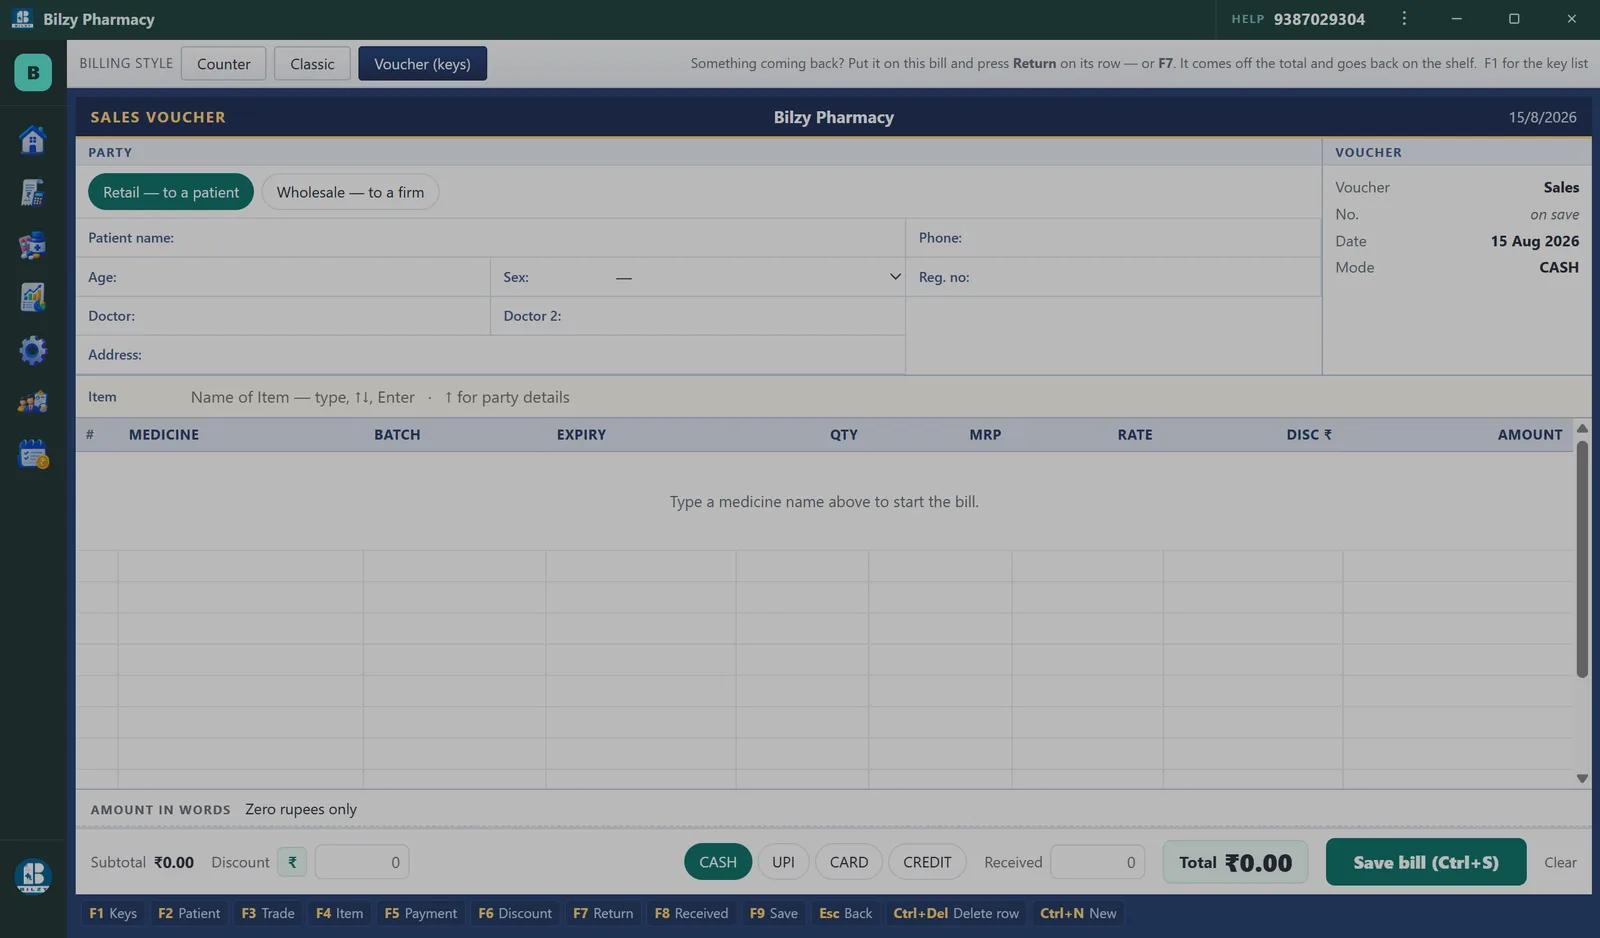Open the Home dashboard icon
This screenshot has width=1600, height=938.
[x=33, y=140]
